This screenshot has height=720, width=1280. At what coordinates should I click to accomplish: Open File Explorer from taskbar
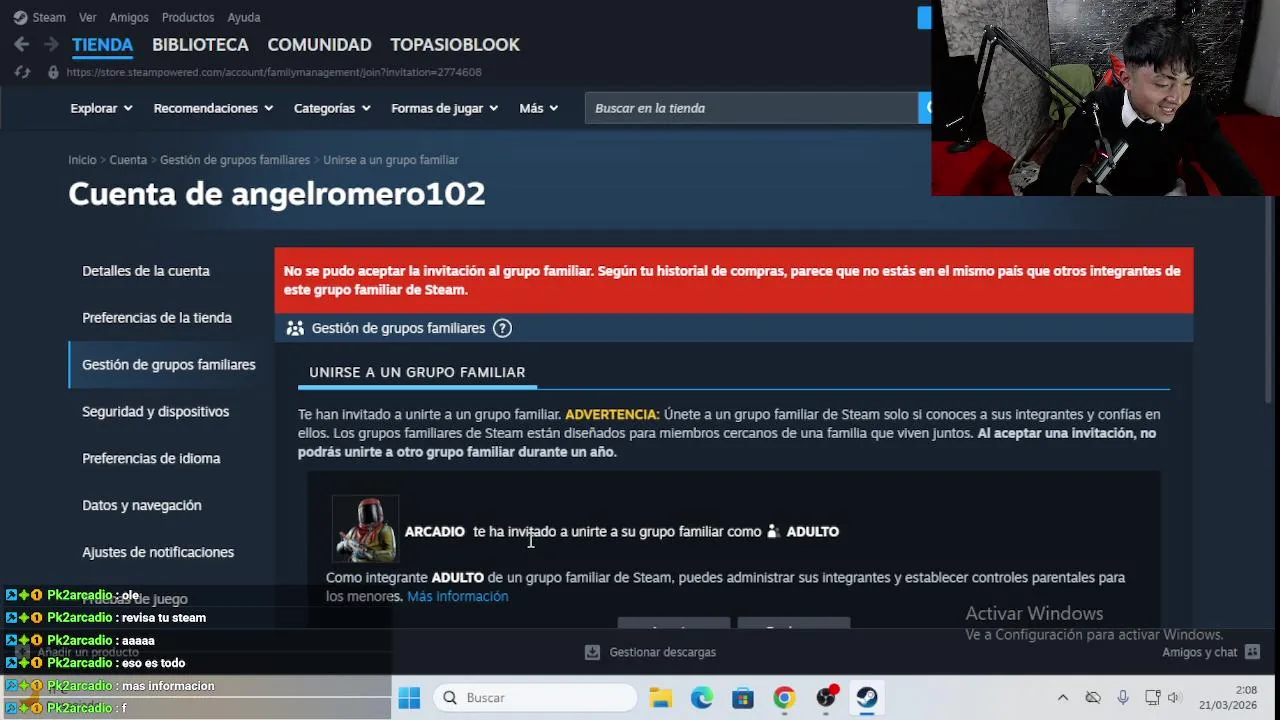tap(660, 697)
